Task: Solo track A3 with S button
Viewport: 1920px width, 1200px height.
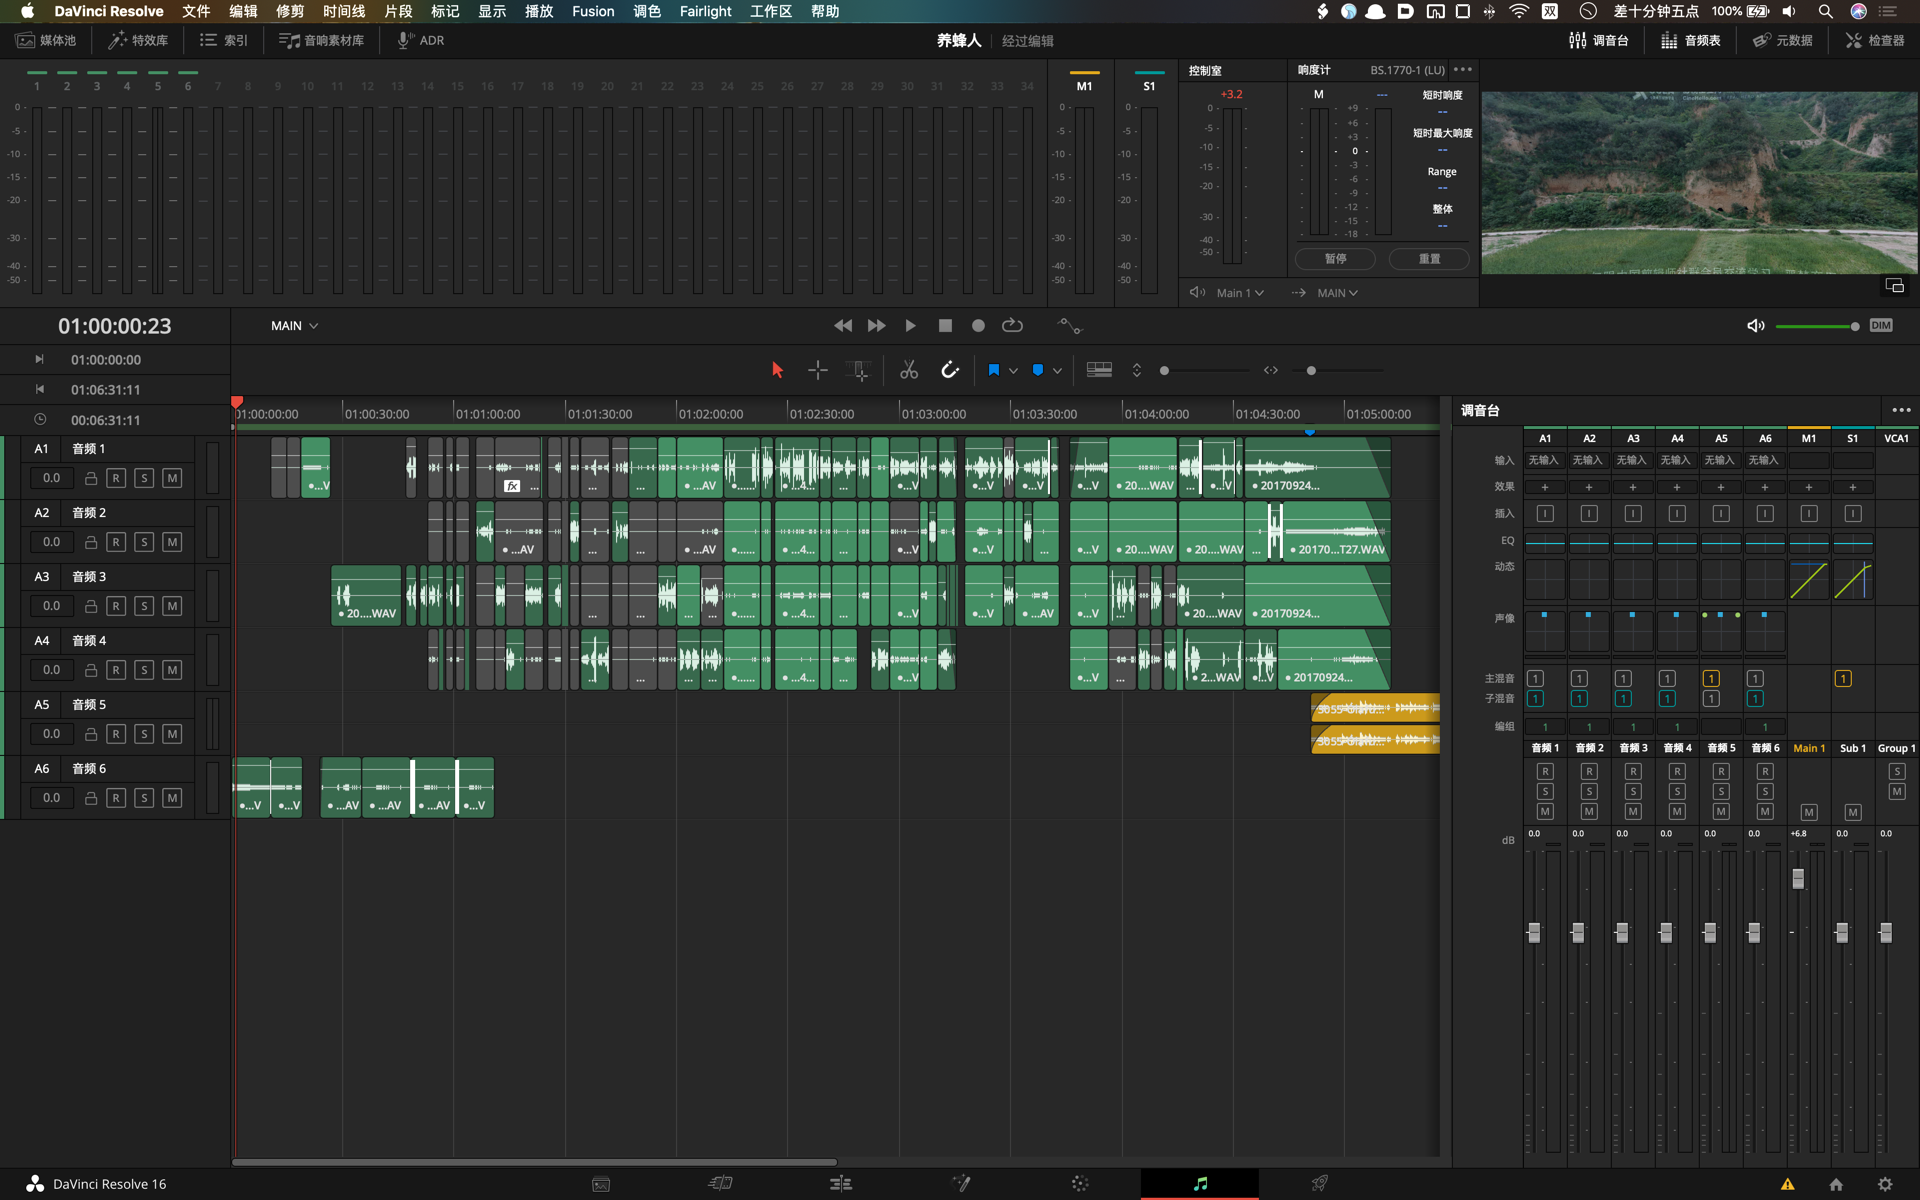Action: (144, 606)
